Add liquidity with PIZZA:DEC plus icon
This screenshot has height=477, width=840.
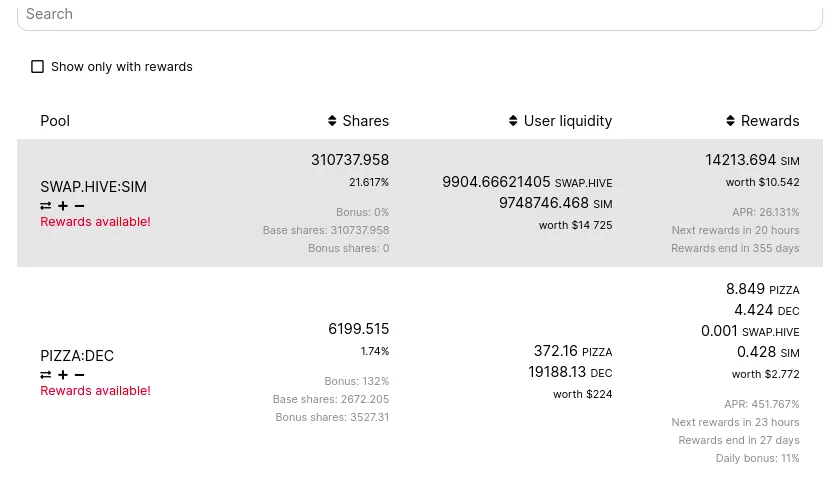(x=63, y=375)
